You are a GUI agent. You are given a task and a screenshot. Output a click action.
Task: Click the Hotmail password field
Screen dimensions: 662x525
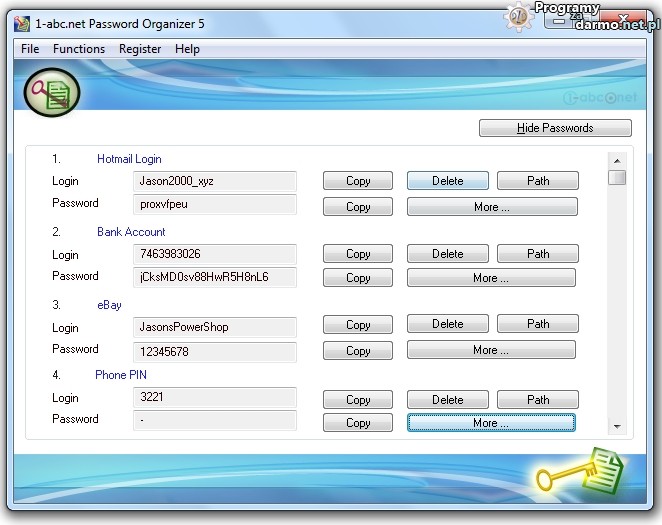click(x=215, y=205)
